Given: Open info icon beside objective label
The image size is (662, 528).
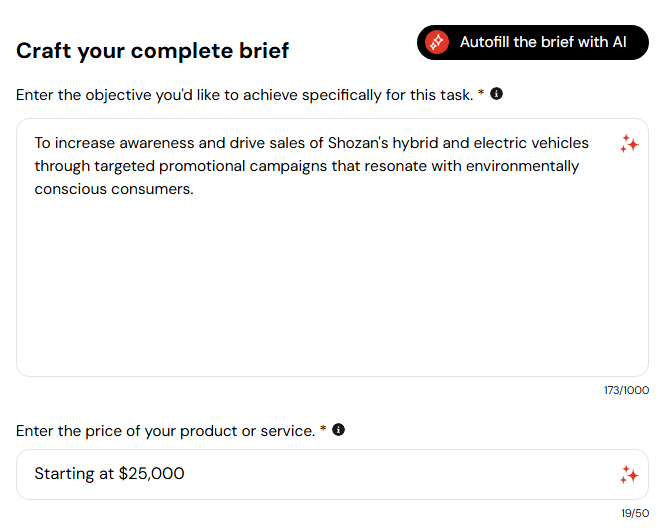Looking at the screenshot, I should click(x=496, y=94).
